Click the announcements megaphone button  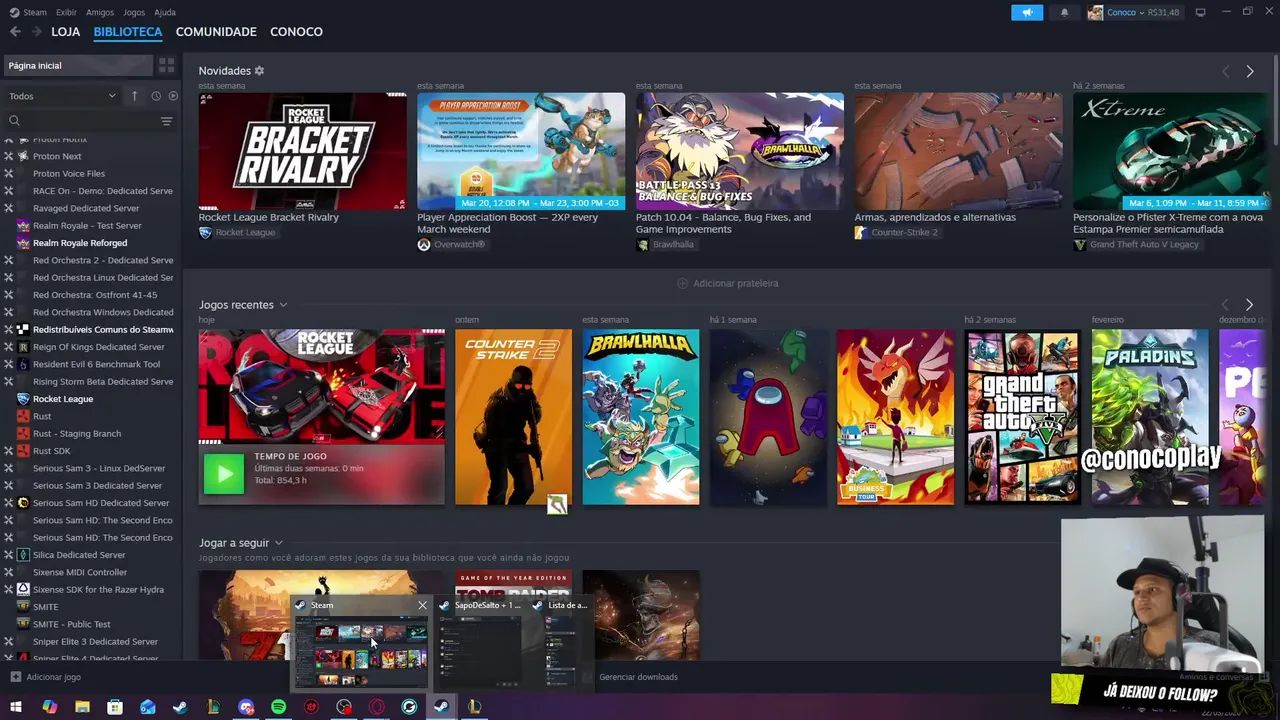click(1026, 12)
